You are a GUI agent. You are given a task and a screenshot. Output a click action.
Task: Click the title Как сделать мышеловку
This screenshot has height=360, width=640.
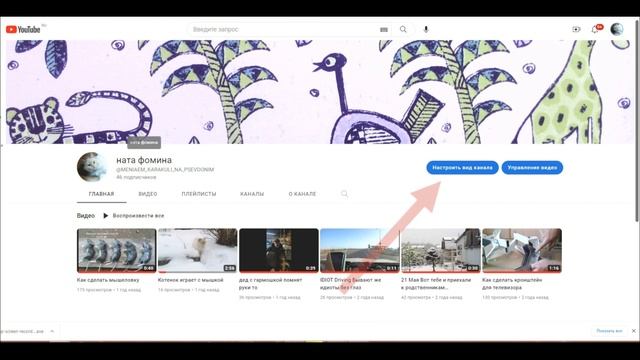click(x=108, y=280)
